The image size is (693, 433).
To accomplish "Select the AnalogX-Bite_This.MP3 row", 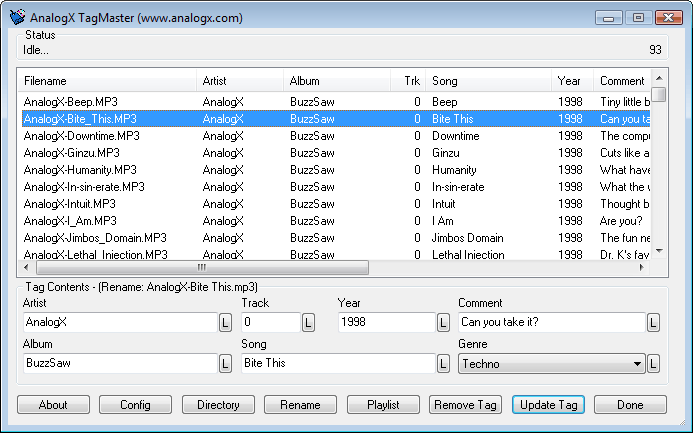I will point(336,119).
